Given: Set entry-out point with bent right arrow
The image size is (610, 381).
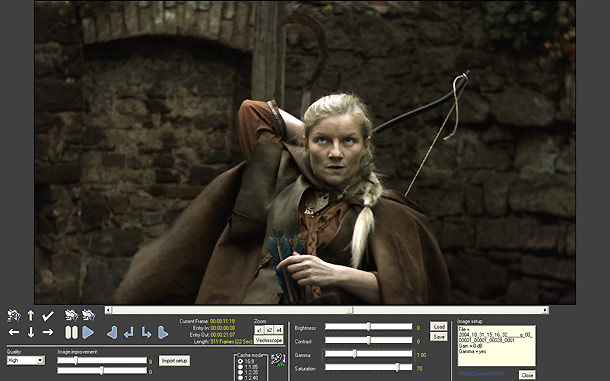Looking at the screenshot, I should click(x=146, y=332).
